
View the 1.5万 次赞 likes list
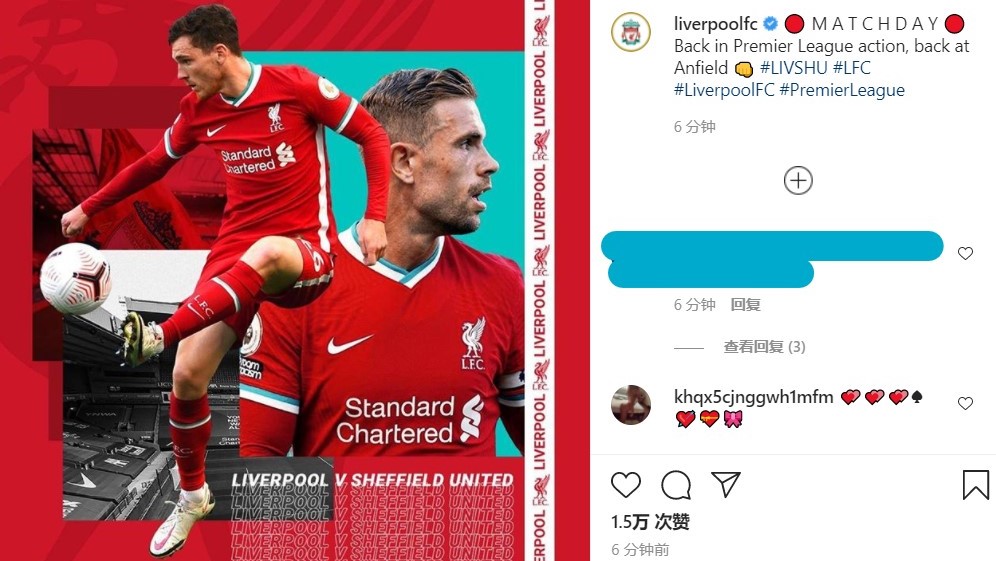[650, 522]
